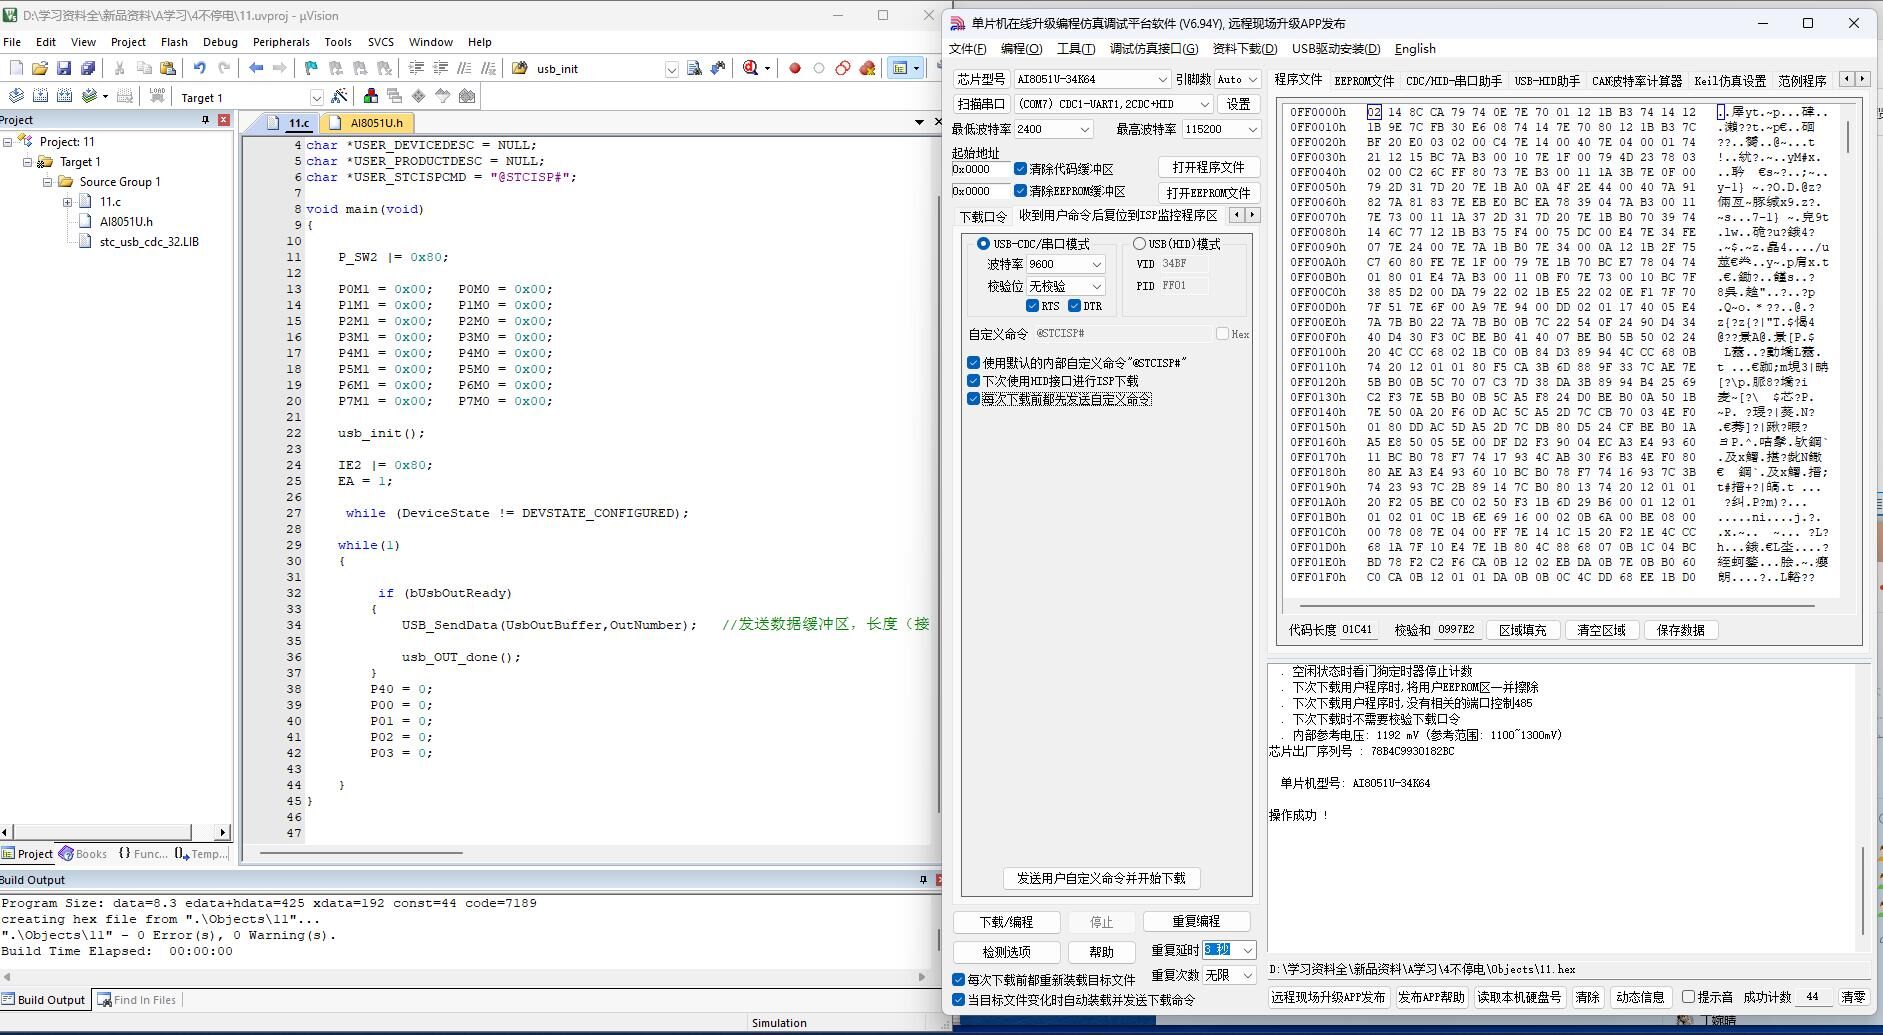The height and width of the screenshot is (1035, 1883).
Task: Click the Open file folder icon
Action: pyautogui.click(x=40, y=68)
